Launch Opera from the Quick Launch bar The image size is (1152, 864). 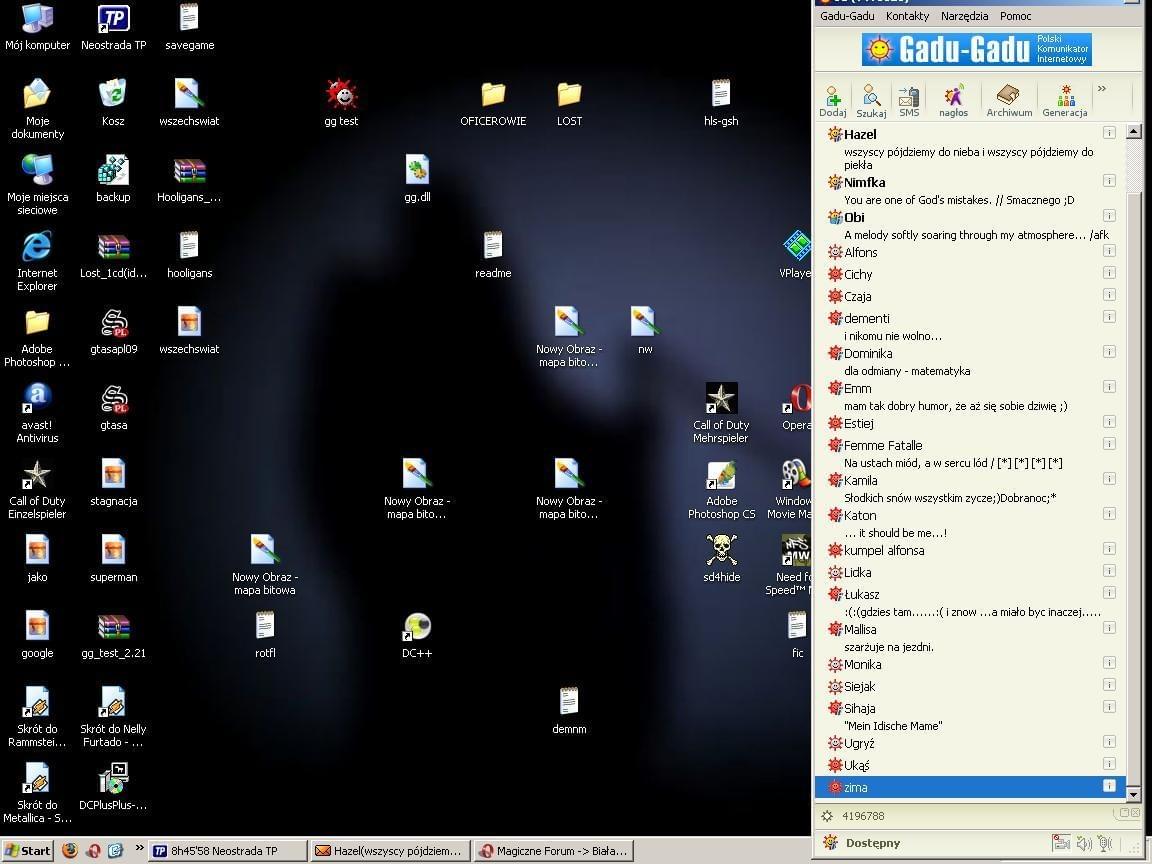[93, 851]
